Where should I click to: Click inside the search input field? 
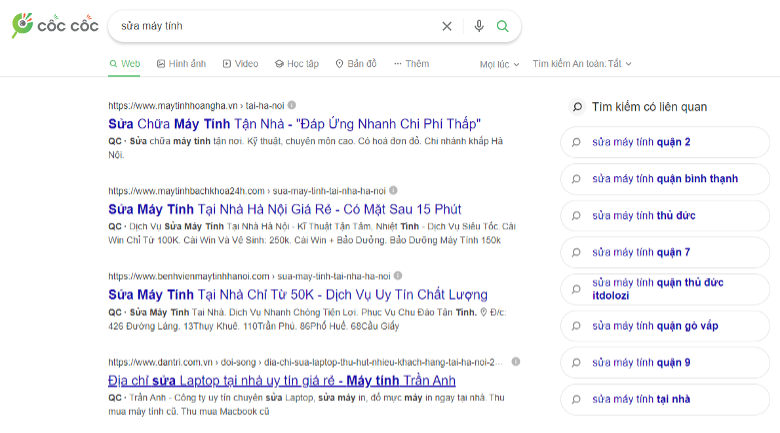(270, 26)
